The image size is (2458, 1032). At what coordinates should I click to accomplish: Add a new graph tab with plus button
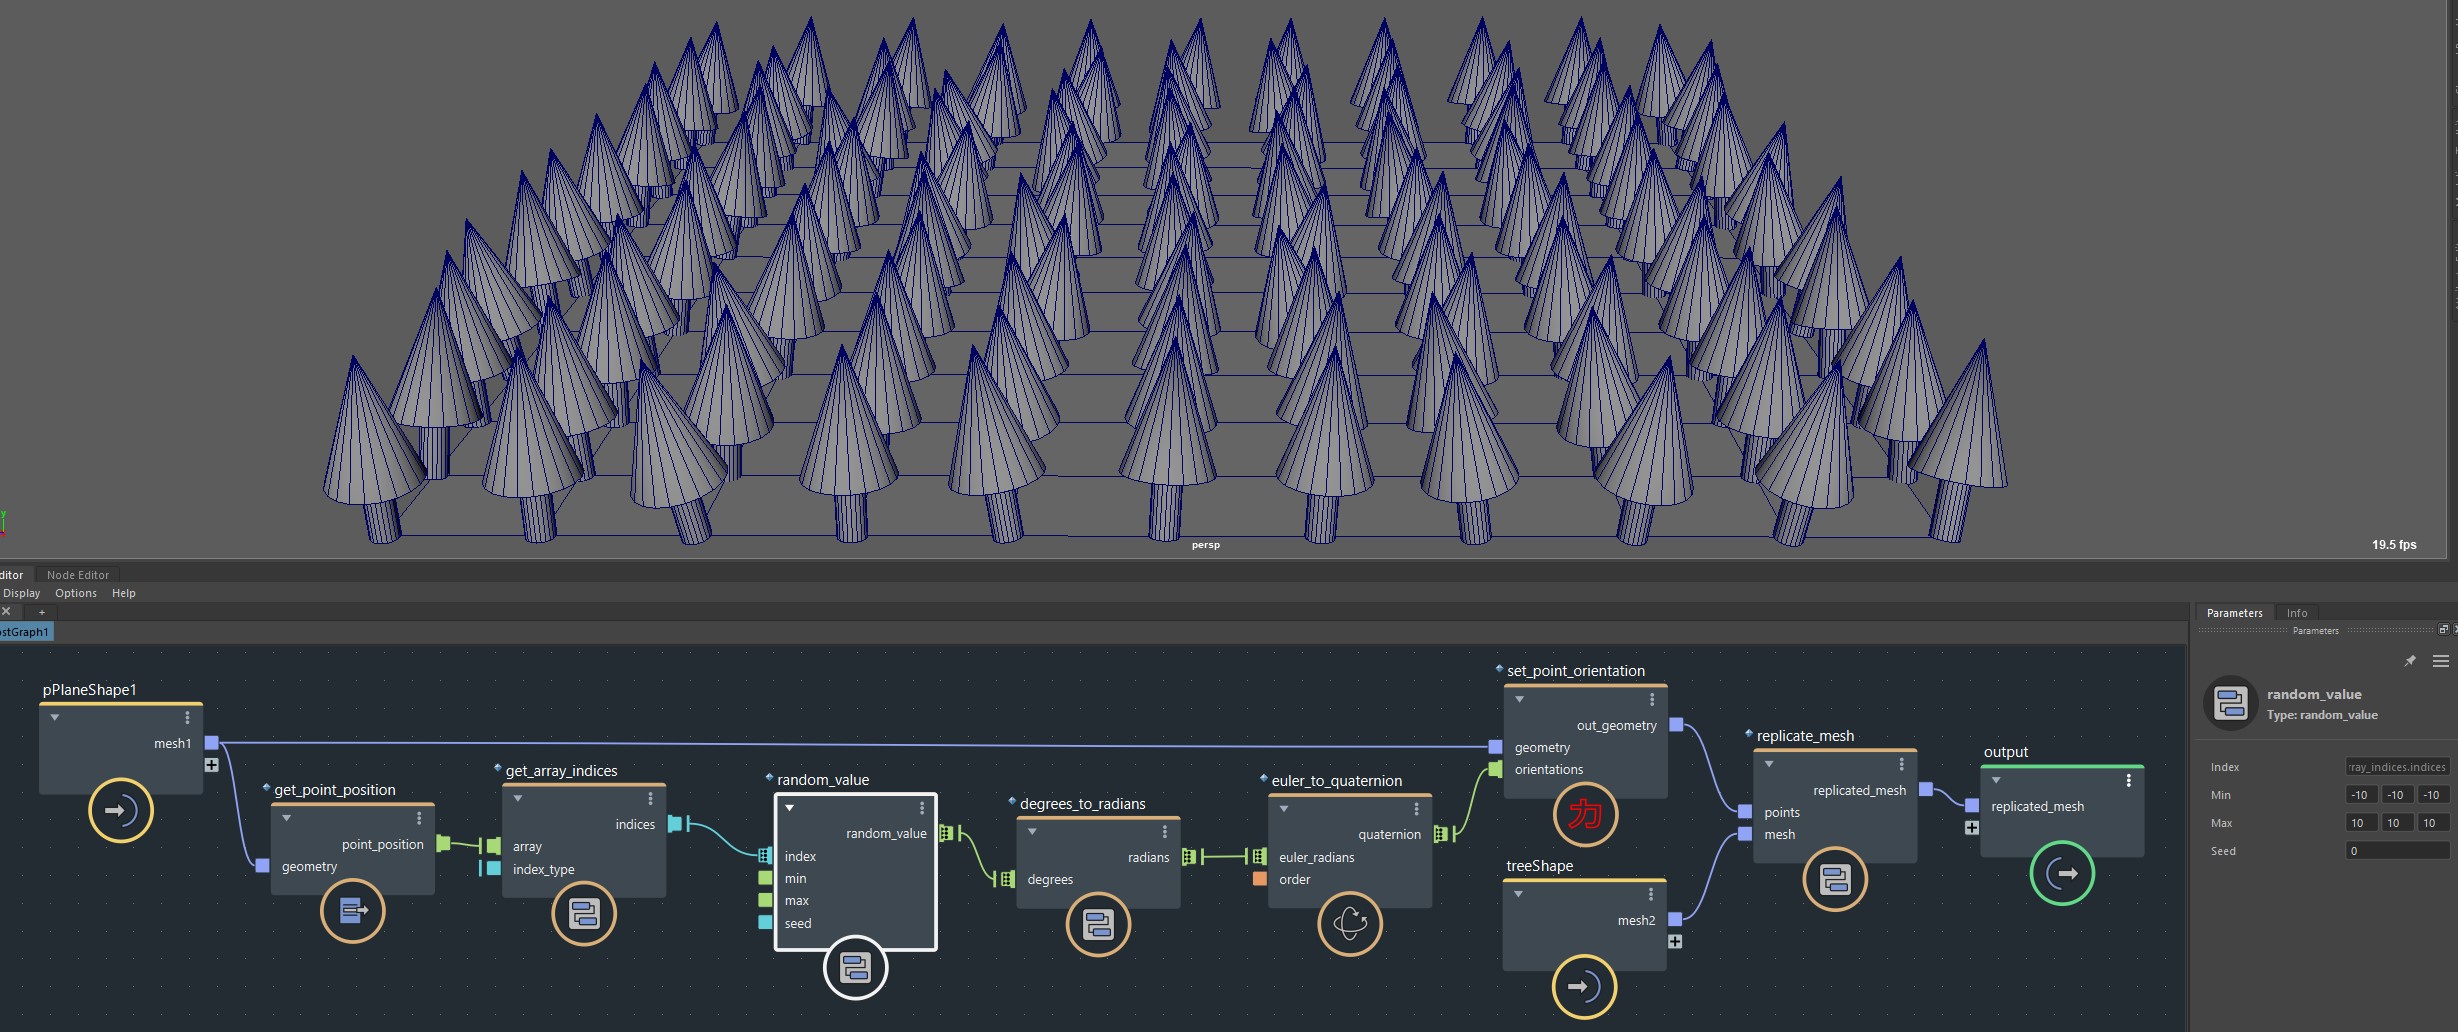click(42, 612)
